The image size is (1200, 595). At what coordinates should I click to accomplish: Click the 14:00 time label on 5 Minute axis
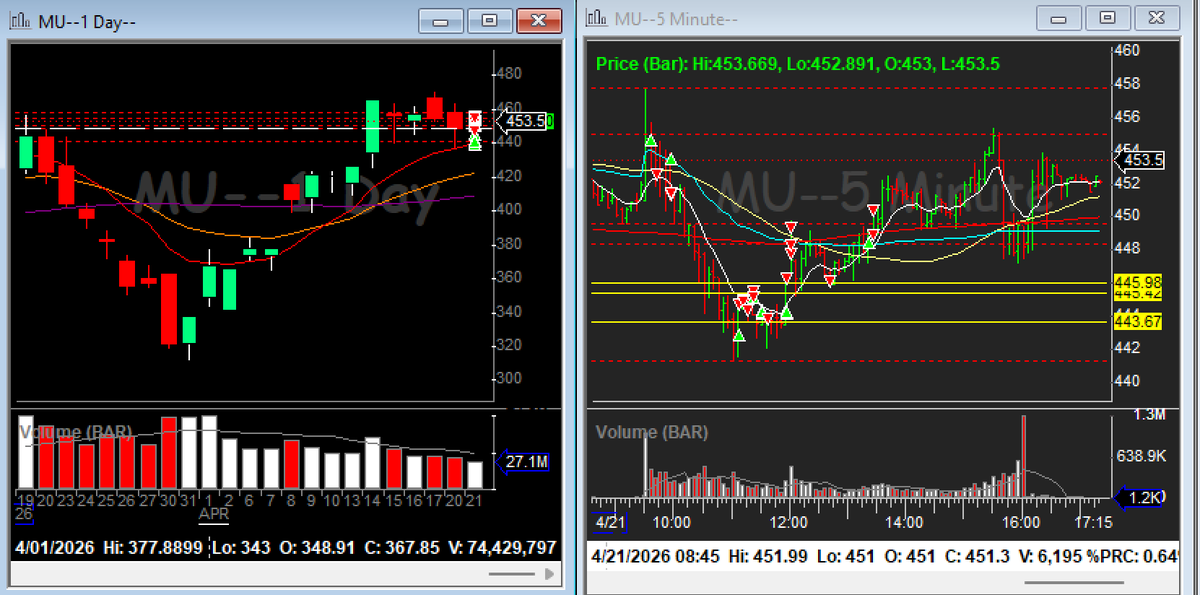(x=904, y=522)
